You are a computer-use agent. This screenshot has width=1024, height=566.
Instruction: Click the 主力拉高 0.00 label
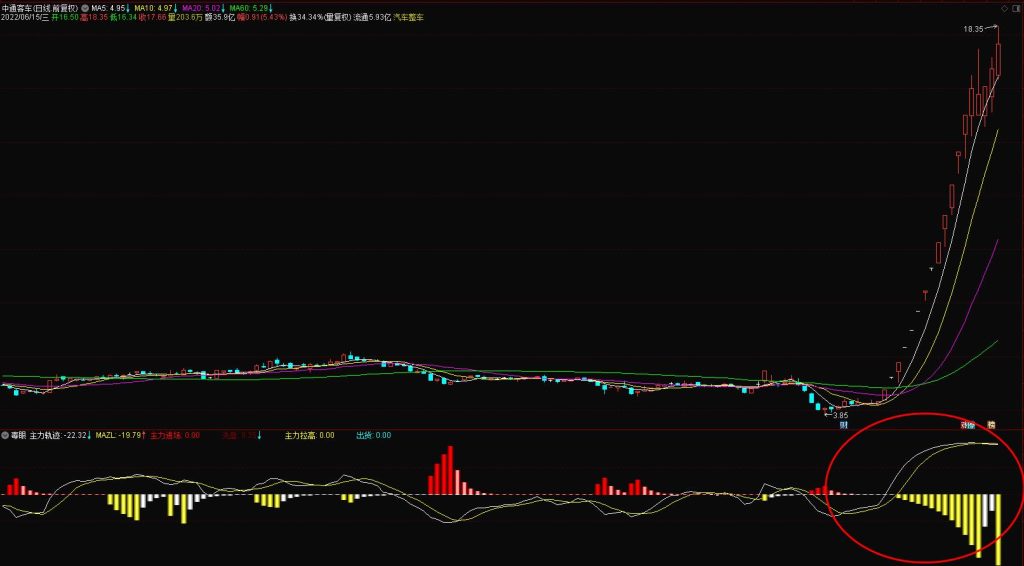click(x=310, y=435)
